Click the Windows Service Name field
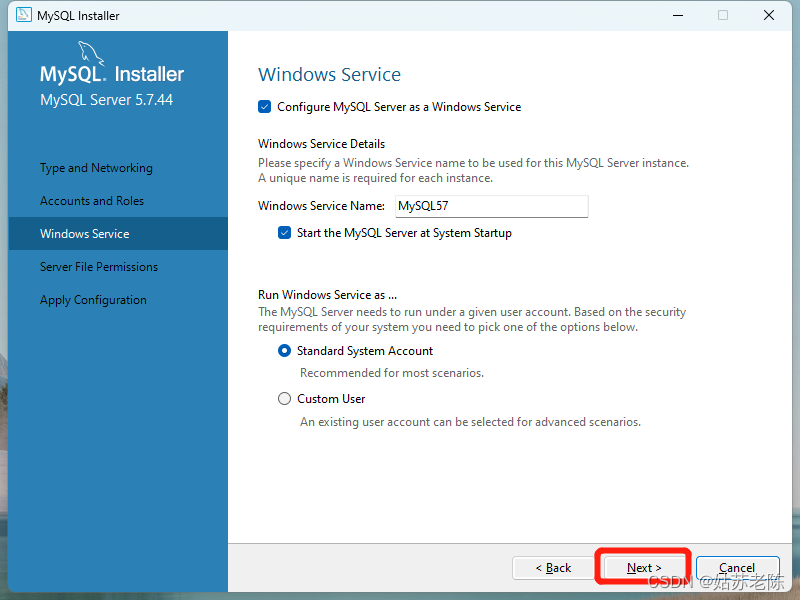 click(492, 206)
